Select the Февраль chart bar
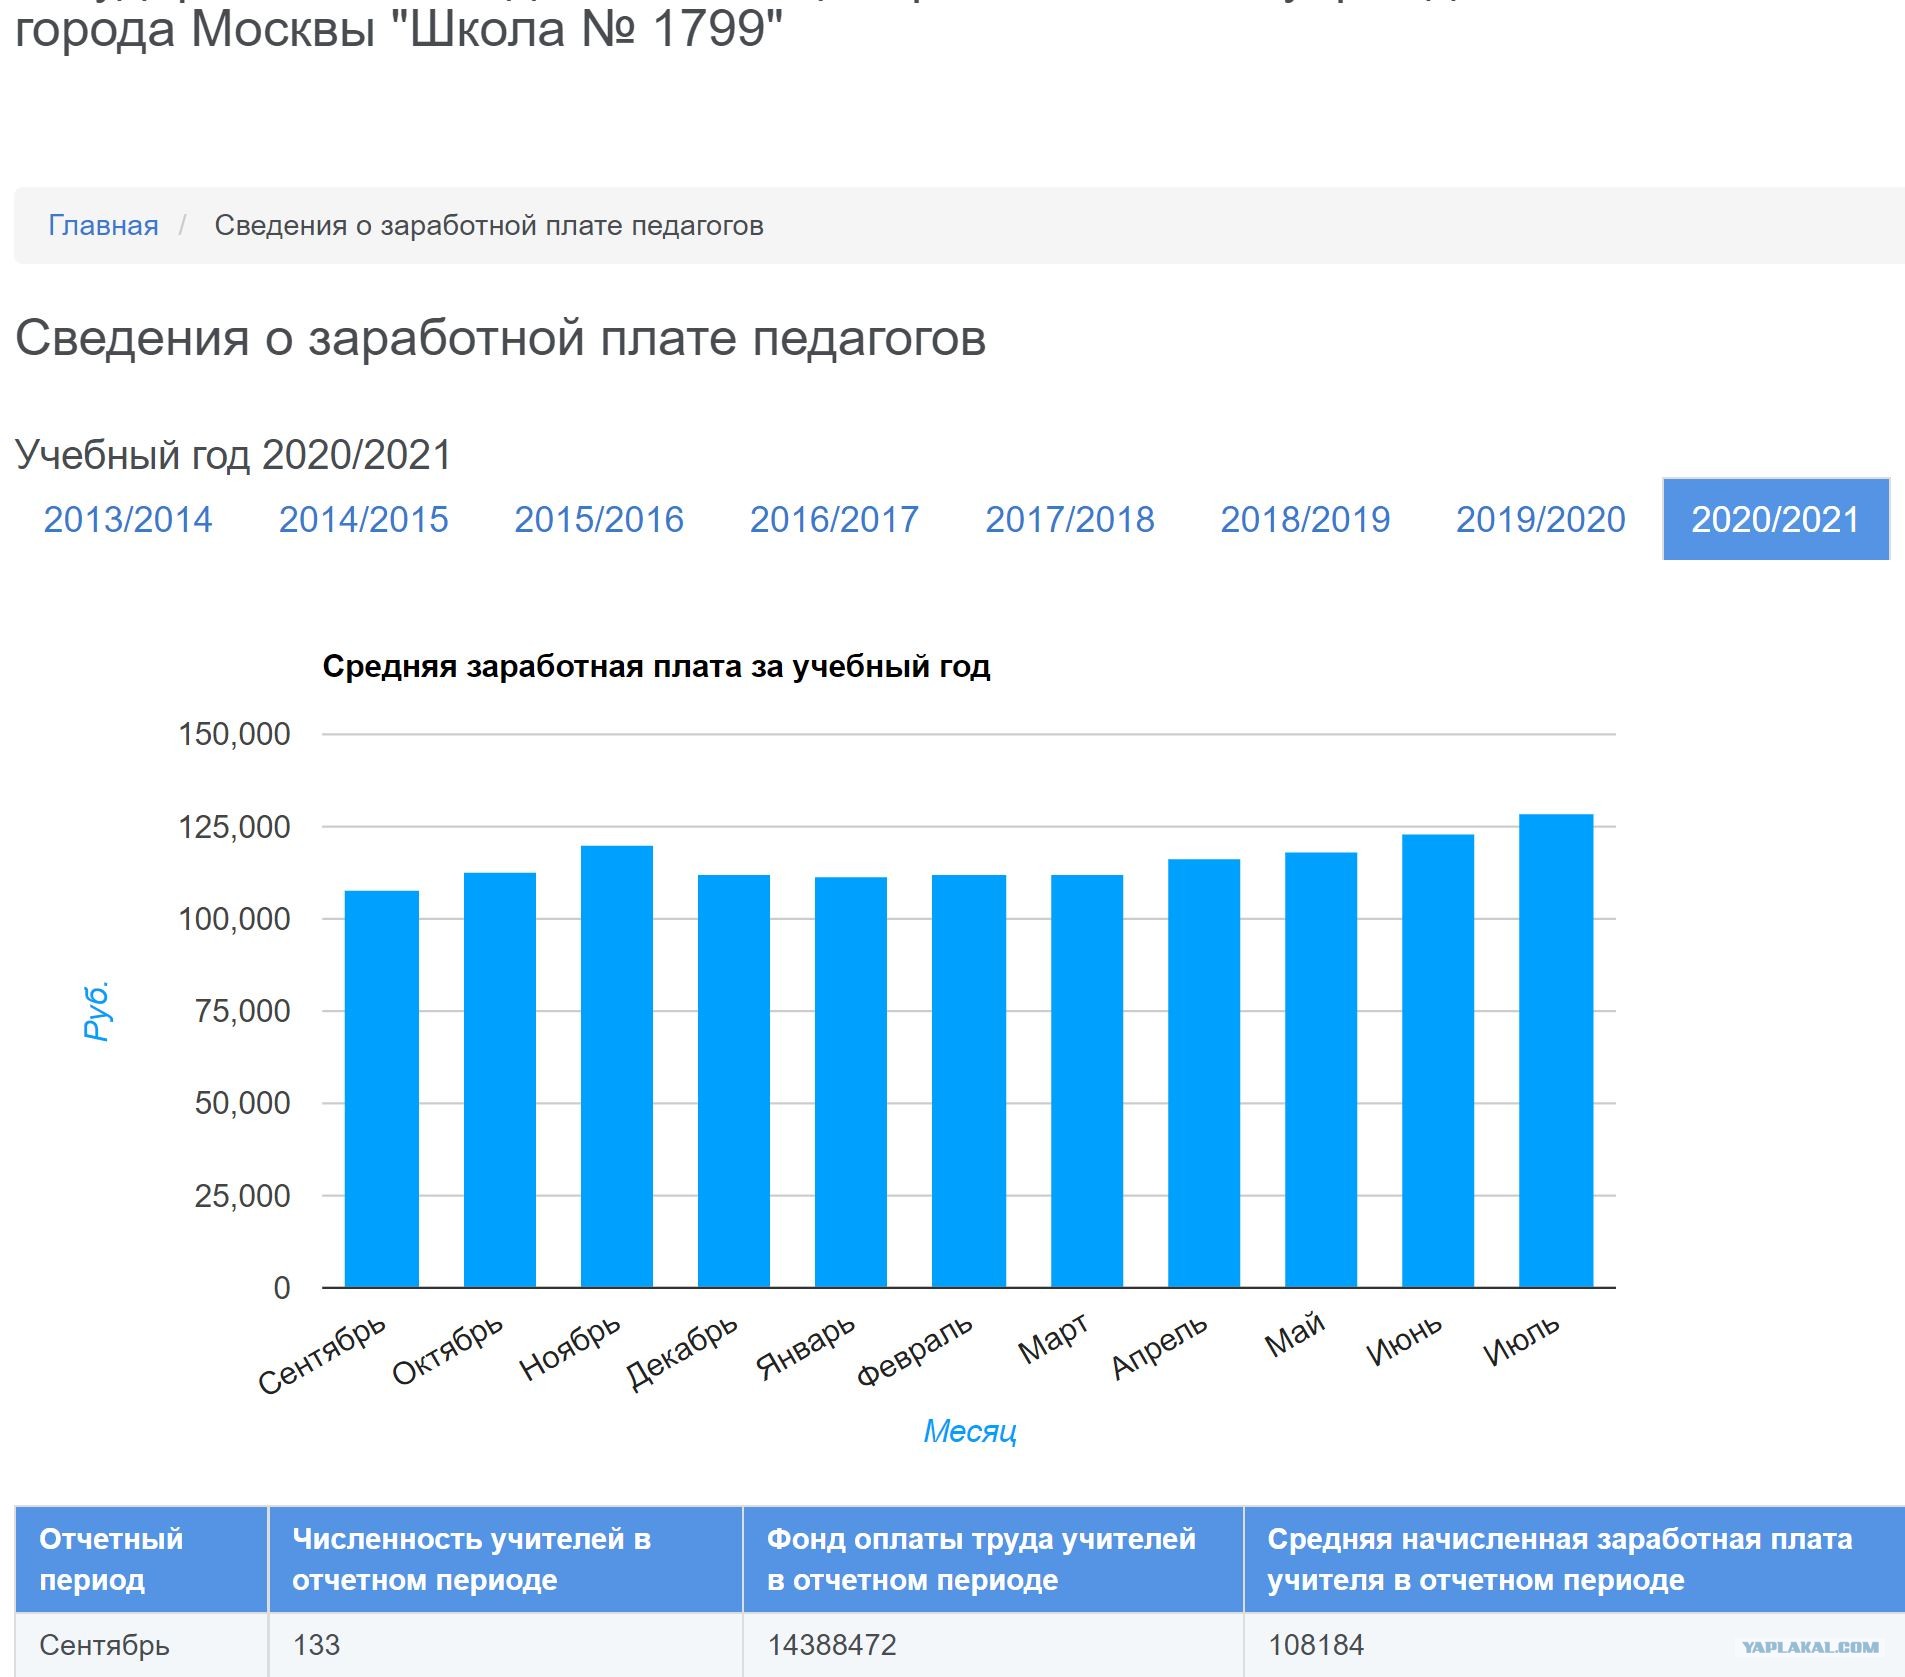Image resolution: width=1905 pixels, height=1677 pixels. point(969,1080)
